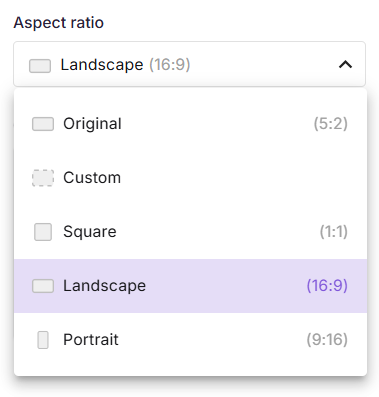
Task: Select the highlighted Landscape option in list
Action: click(190, 286)
